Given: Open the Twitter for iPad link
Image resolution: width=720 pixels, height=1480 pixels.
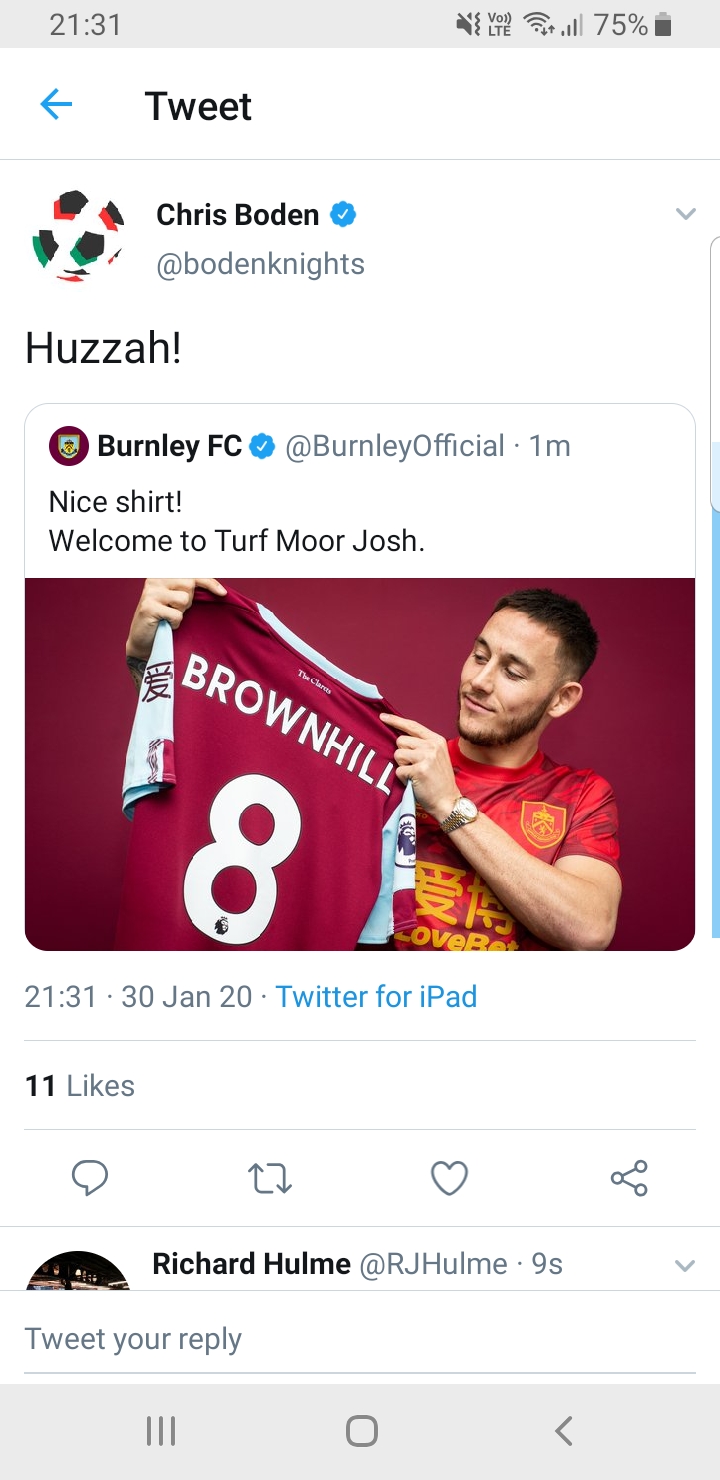Looking at the screenshot, I should point(376,997).
